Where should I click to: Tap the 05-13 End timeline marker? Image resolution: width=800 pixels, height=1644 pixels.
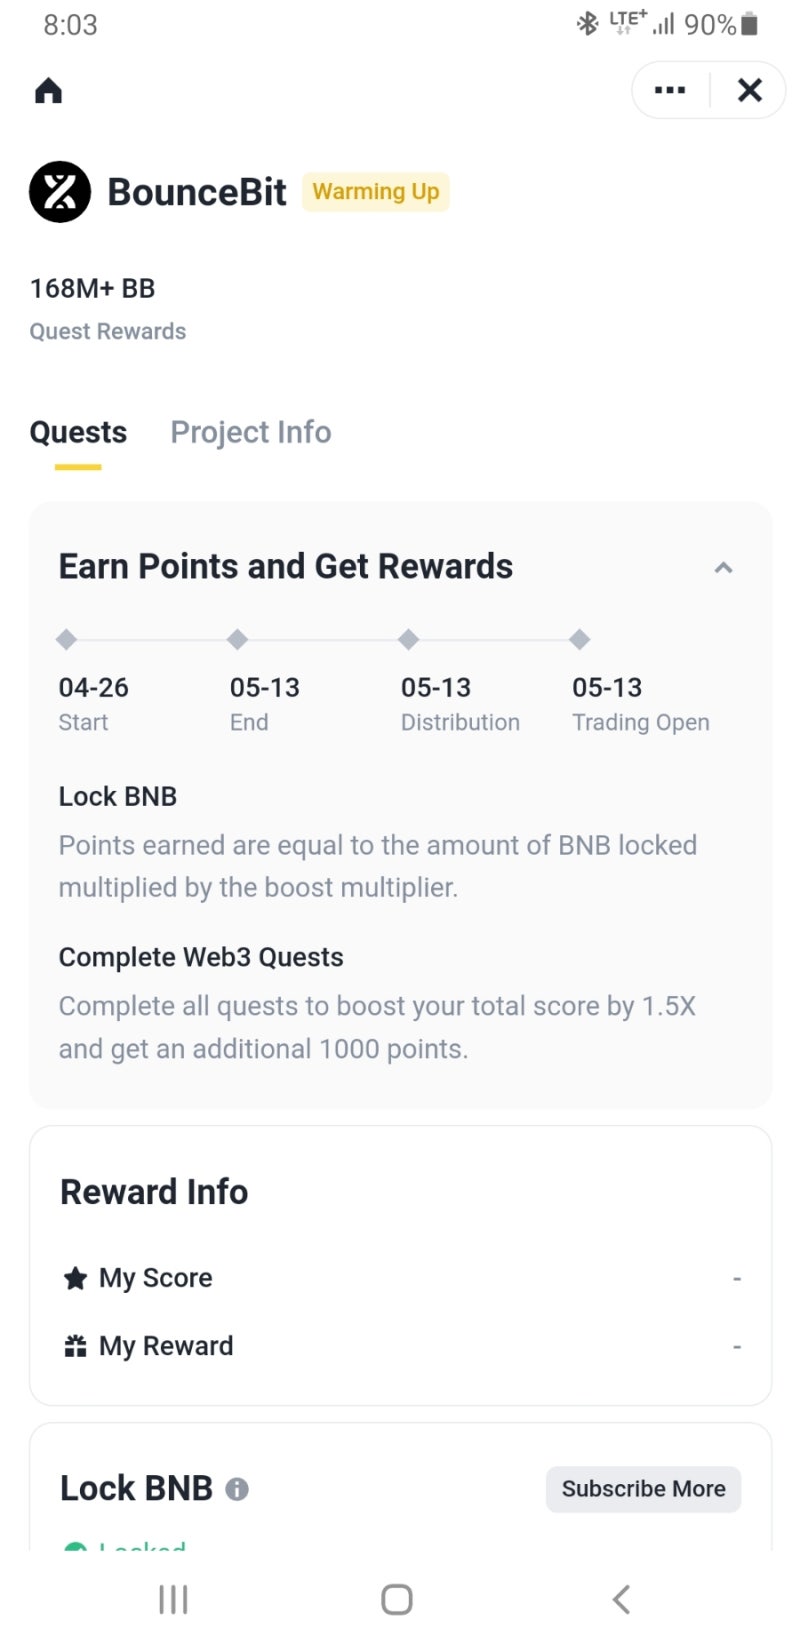[x=237, y=639]
